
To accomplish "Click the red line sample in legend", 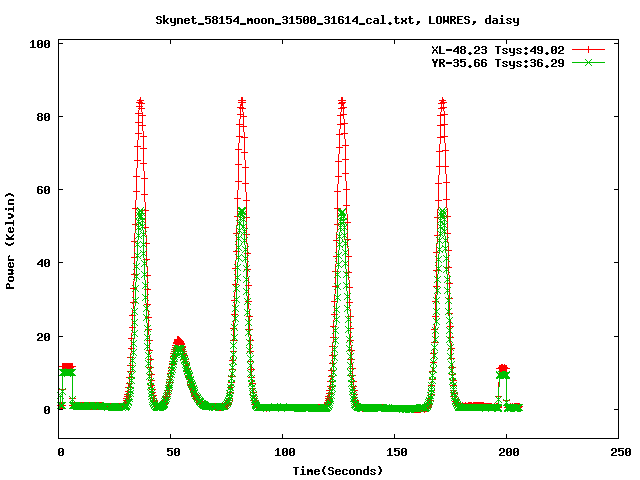I will [x=588, y=50].
